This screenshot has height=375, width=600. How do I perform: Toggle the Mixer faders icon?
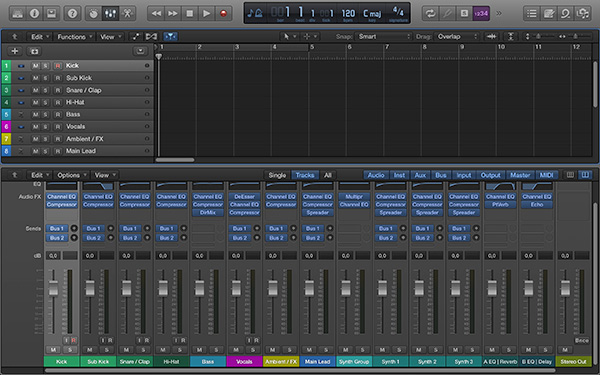point(110,14)
